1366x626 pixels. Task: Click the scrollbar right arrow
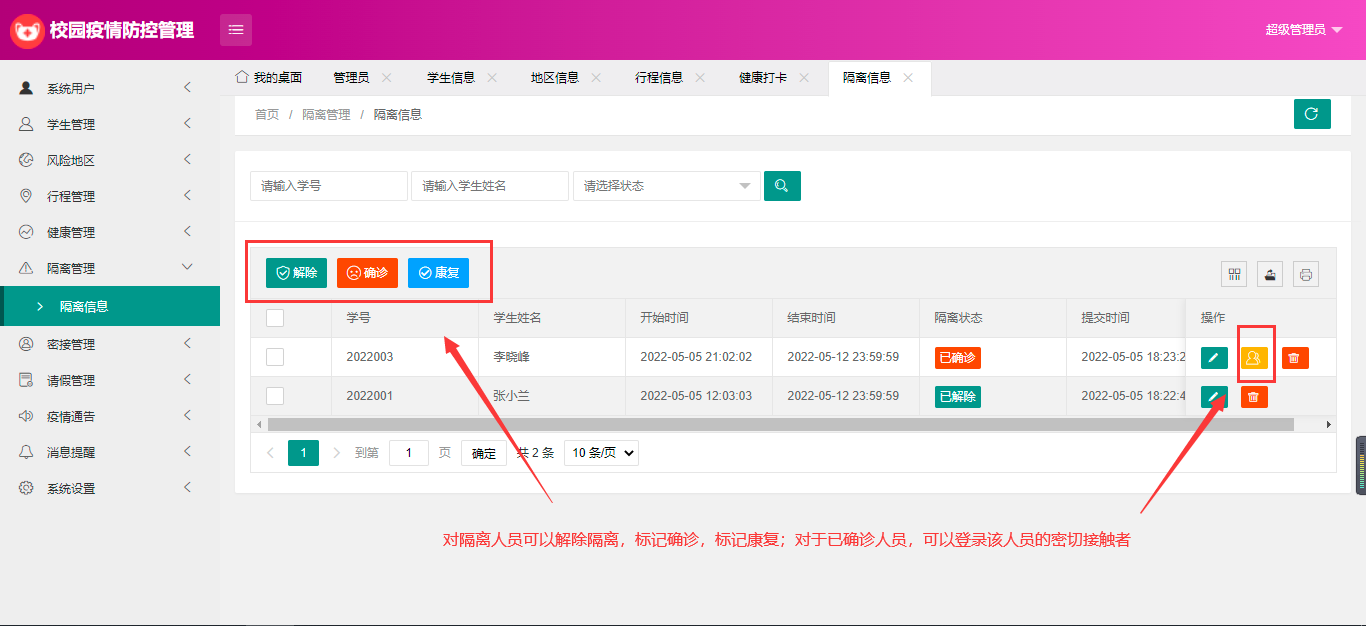(1329, 424)
